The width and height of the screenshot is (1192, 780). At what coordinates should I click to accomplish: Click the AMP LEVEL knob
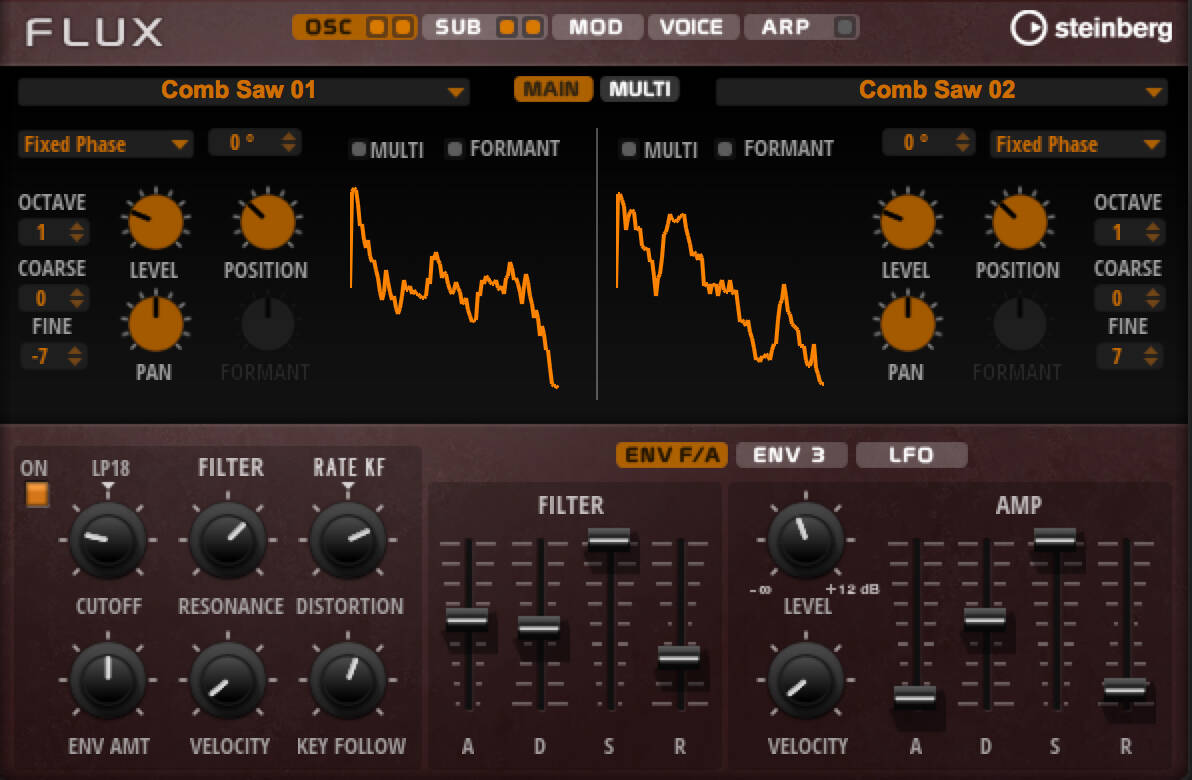tap(806, 541)
